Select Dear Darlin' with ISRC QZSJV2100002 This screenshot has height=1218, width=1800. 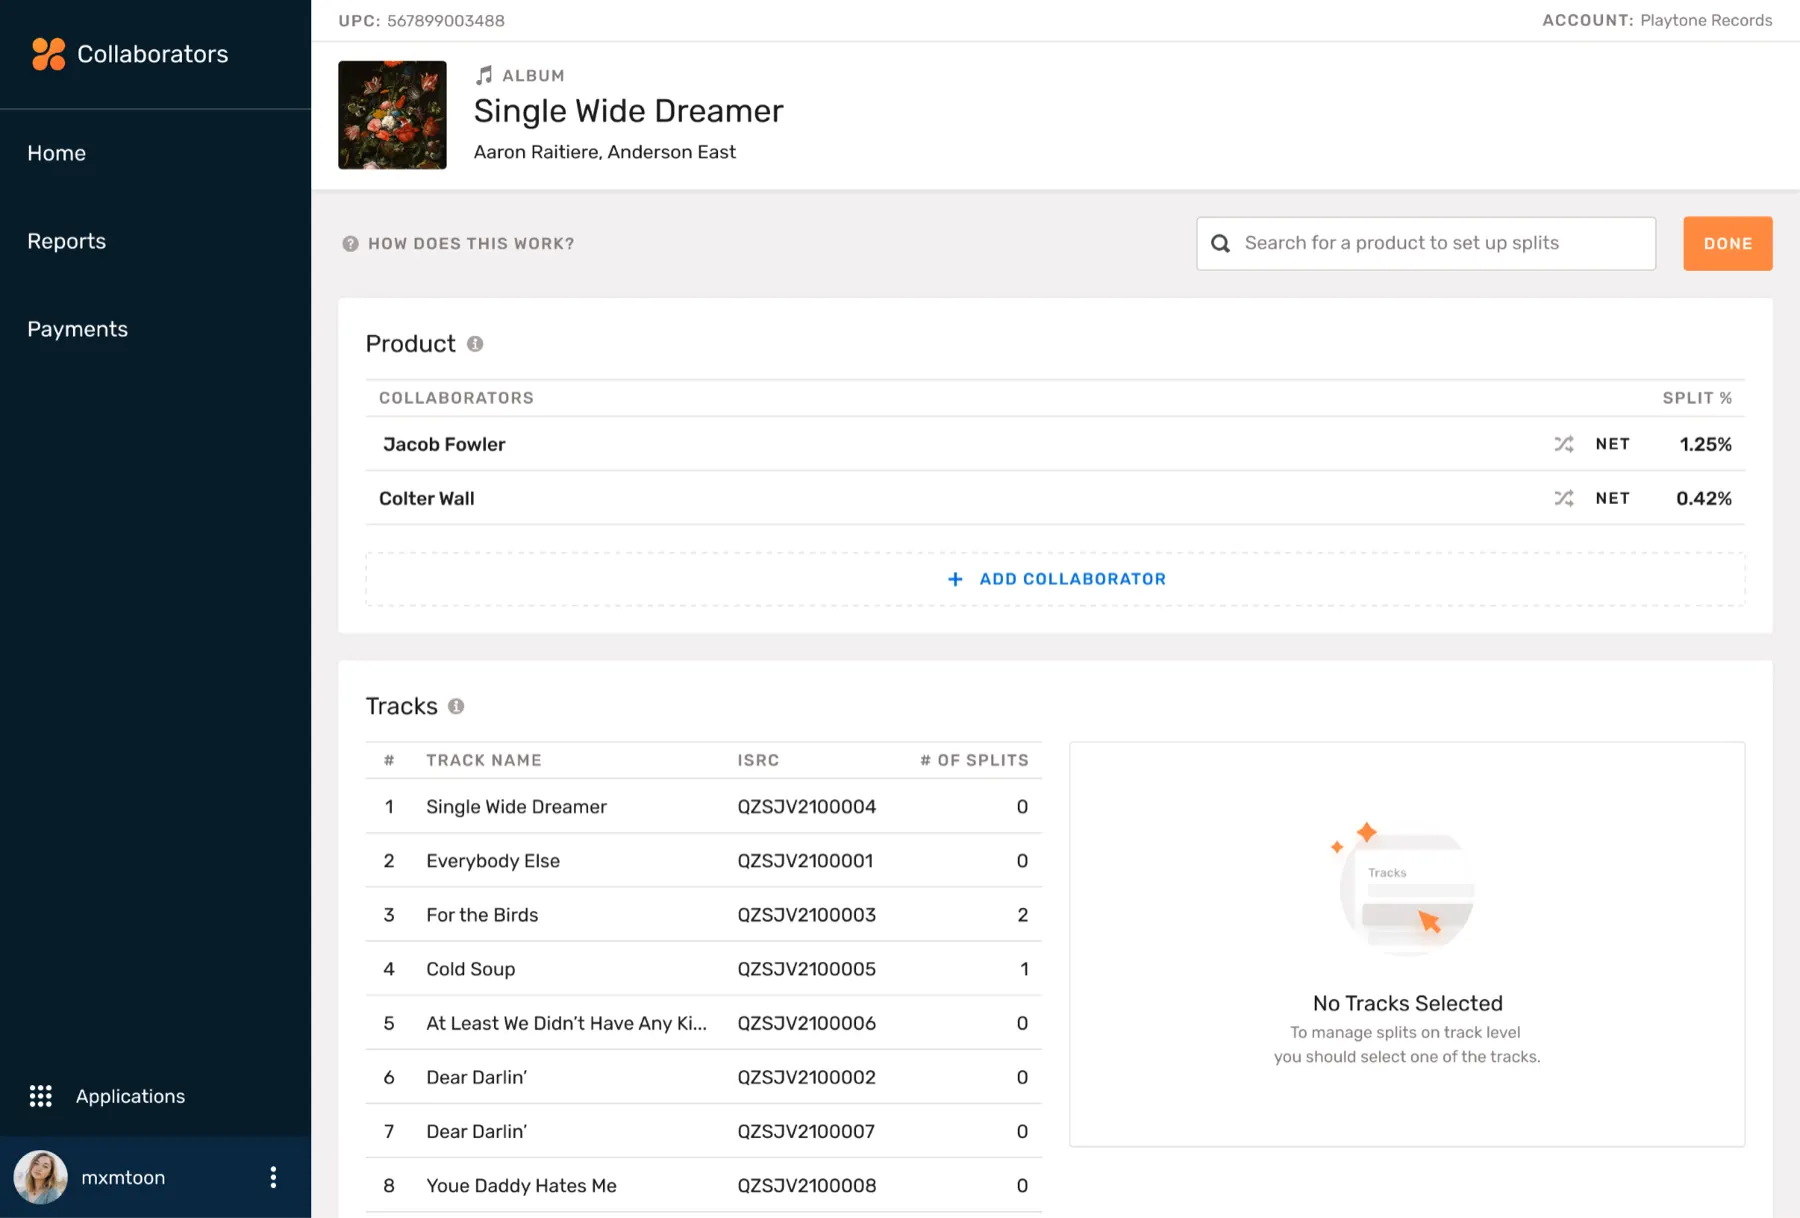click(703, 1076)
